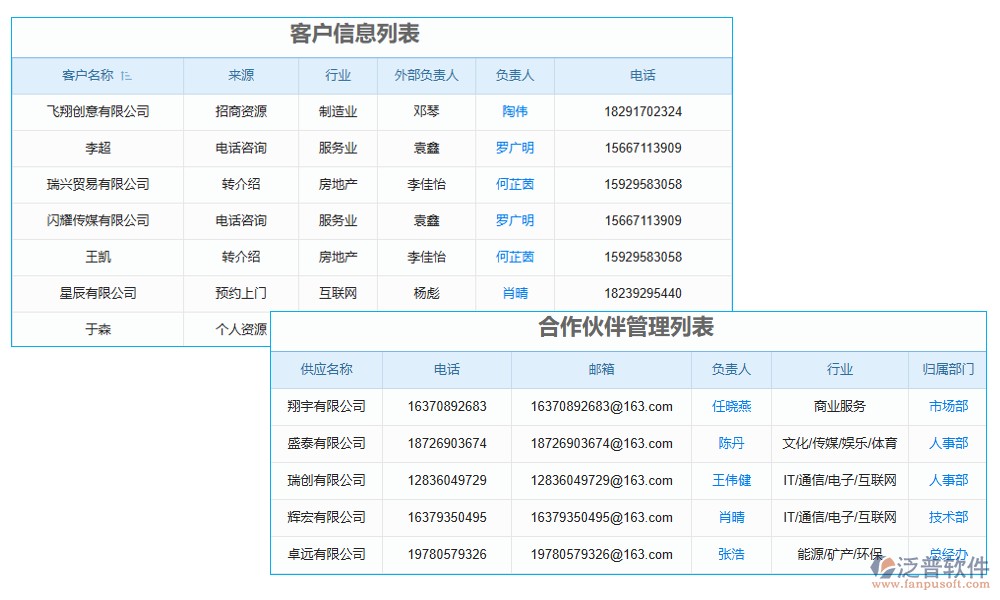Image resolution: width=1000 pixels, height=600 pixels.
Task: Select 陈丹 responsible person link
Action: point(731,443)
